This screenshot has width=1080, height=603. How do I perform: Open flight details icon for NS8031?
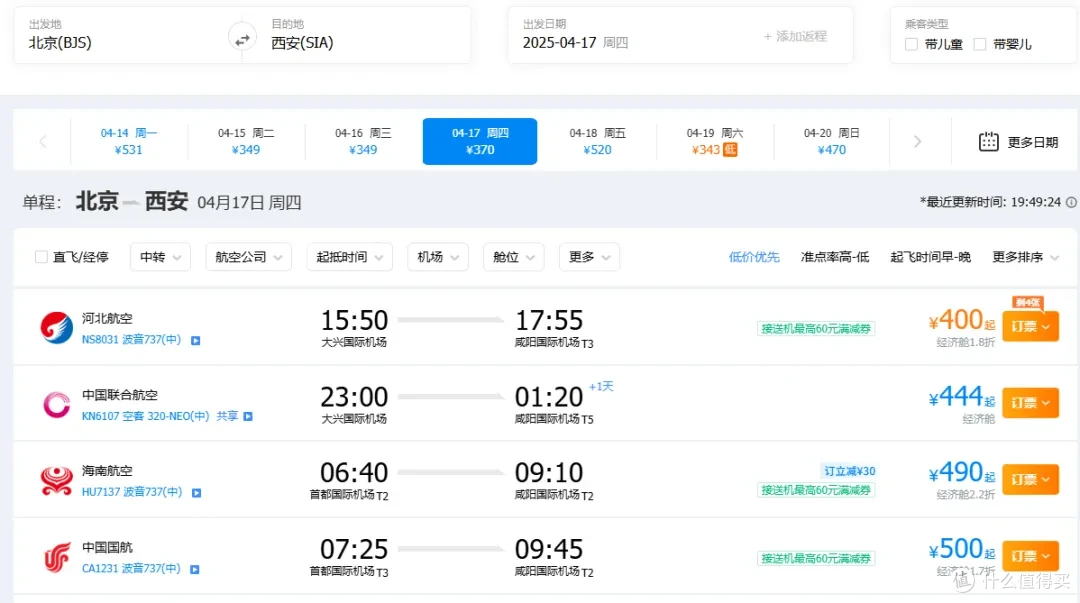click(x=196, y=340)
